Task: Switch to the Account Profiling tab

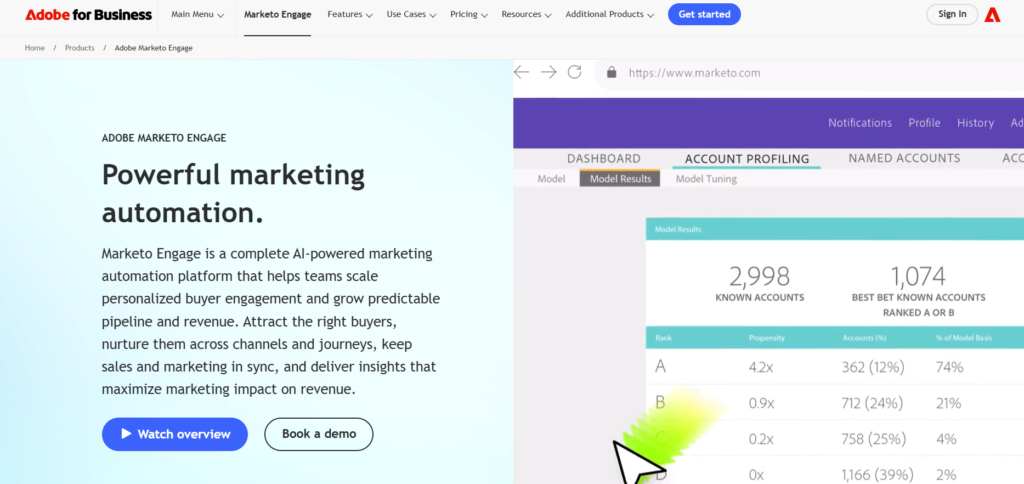Action: (746, 158)
